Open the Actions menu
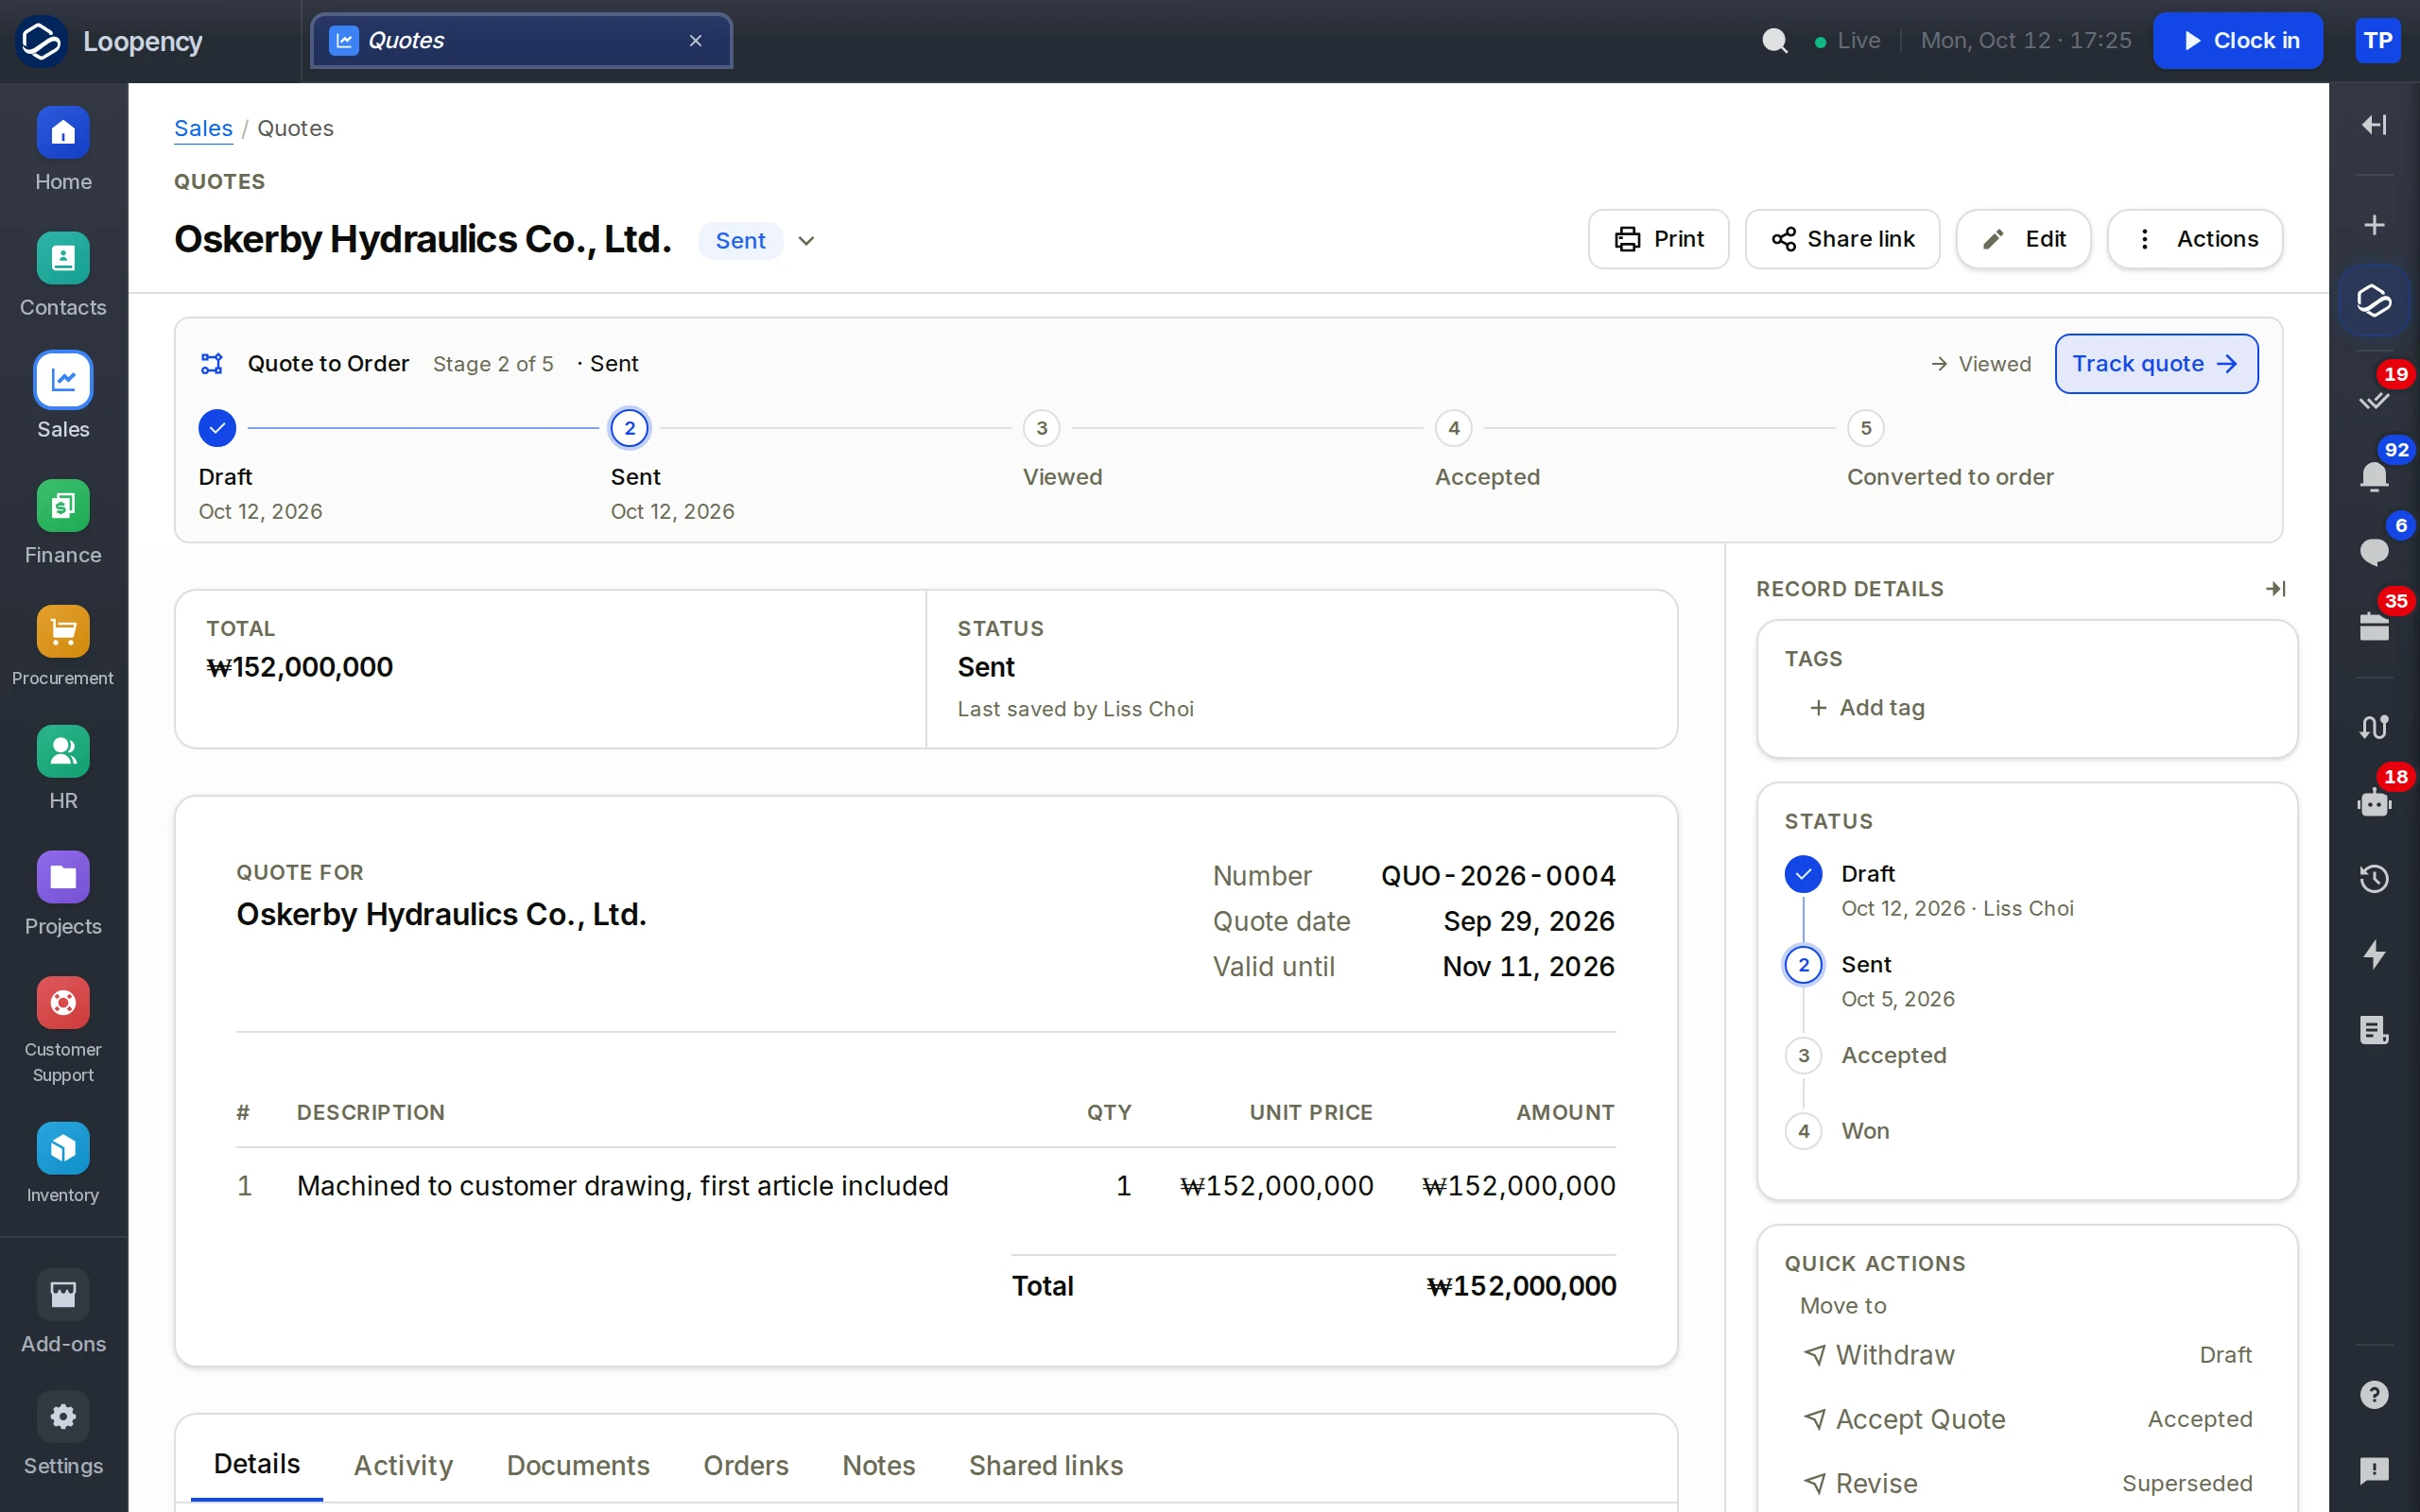This screenshot has width=2420, height=1512. point(2195,239)
